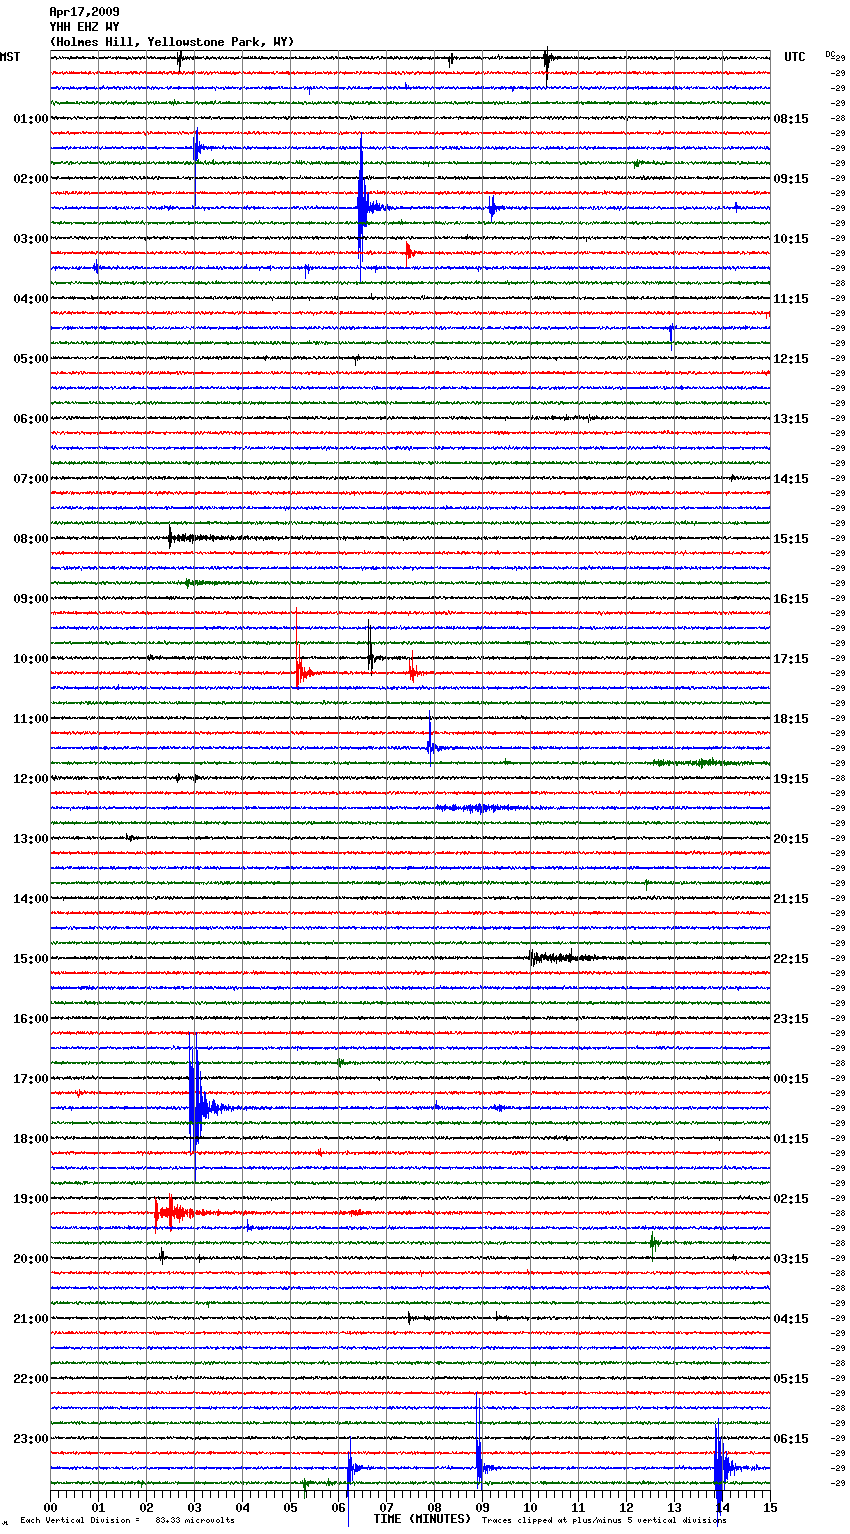Click the '22:15' UTC time label
The width and height of the screenshot is (850, 1534).
point(791,959)
